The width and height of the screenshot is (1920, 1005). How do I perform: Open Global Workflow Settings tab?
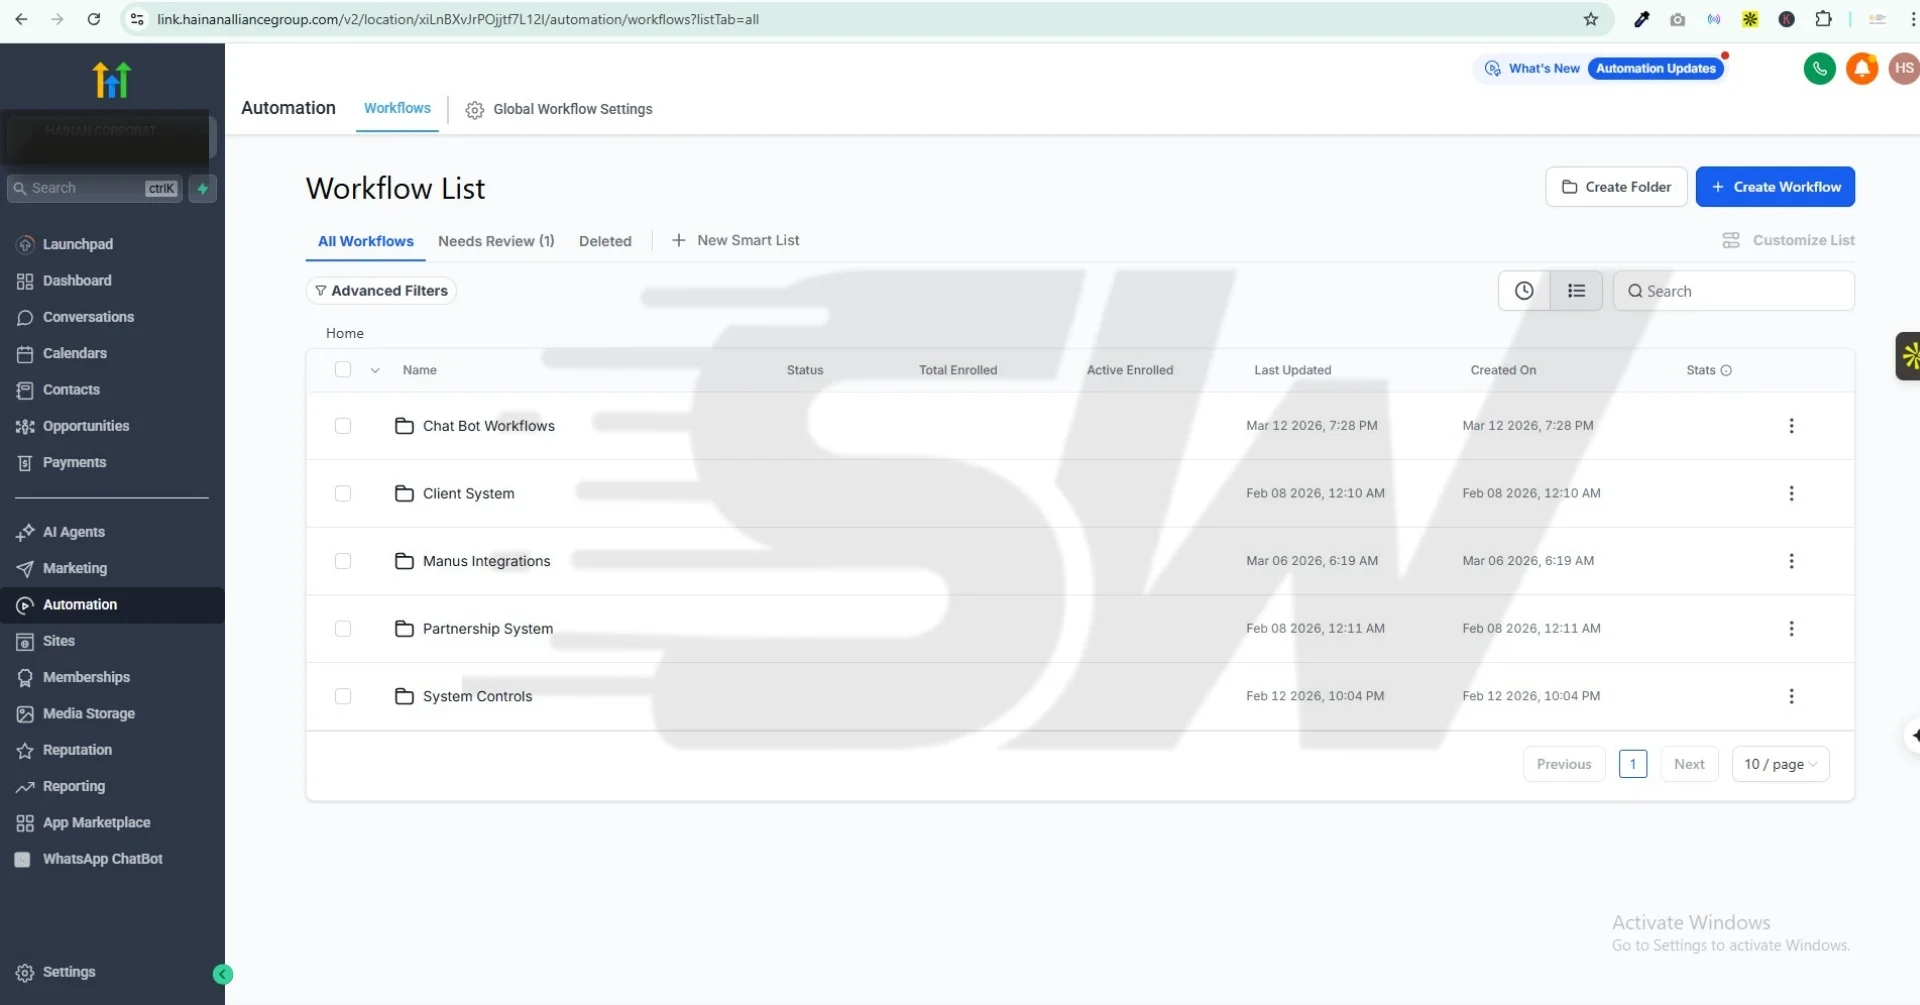559,109
